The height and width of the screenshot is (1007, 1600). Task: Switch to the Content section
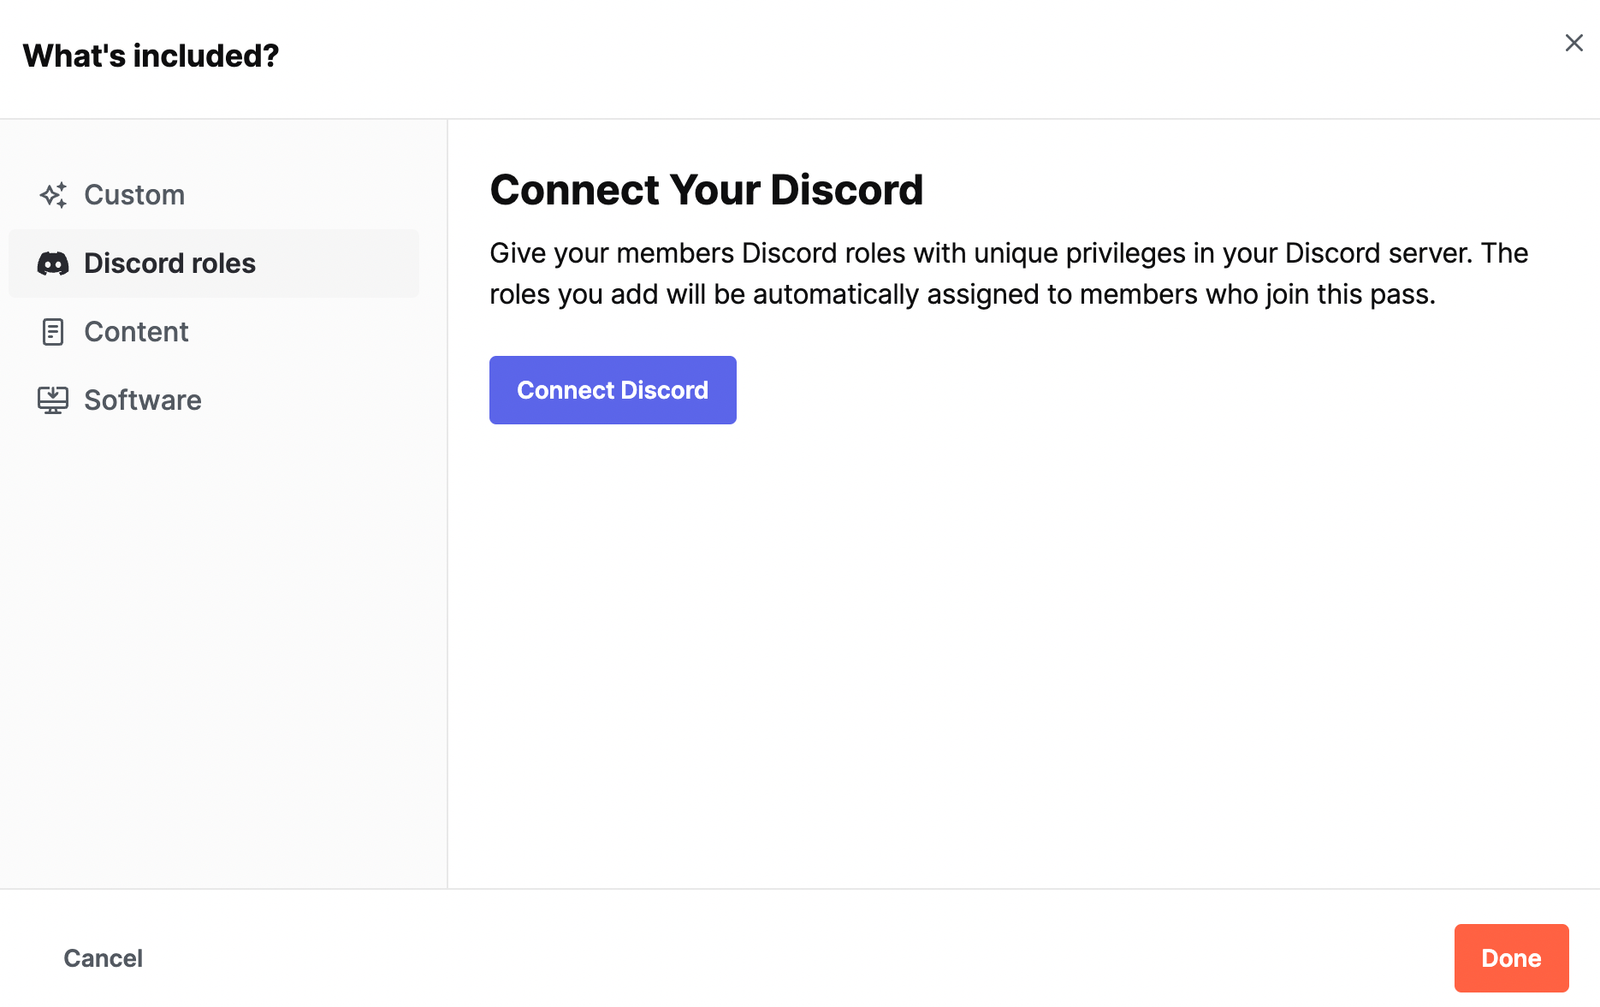pos(136,331)
